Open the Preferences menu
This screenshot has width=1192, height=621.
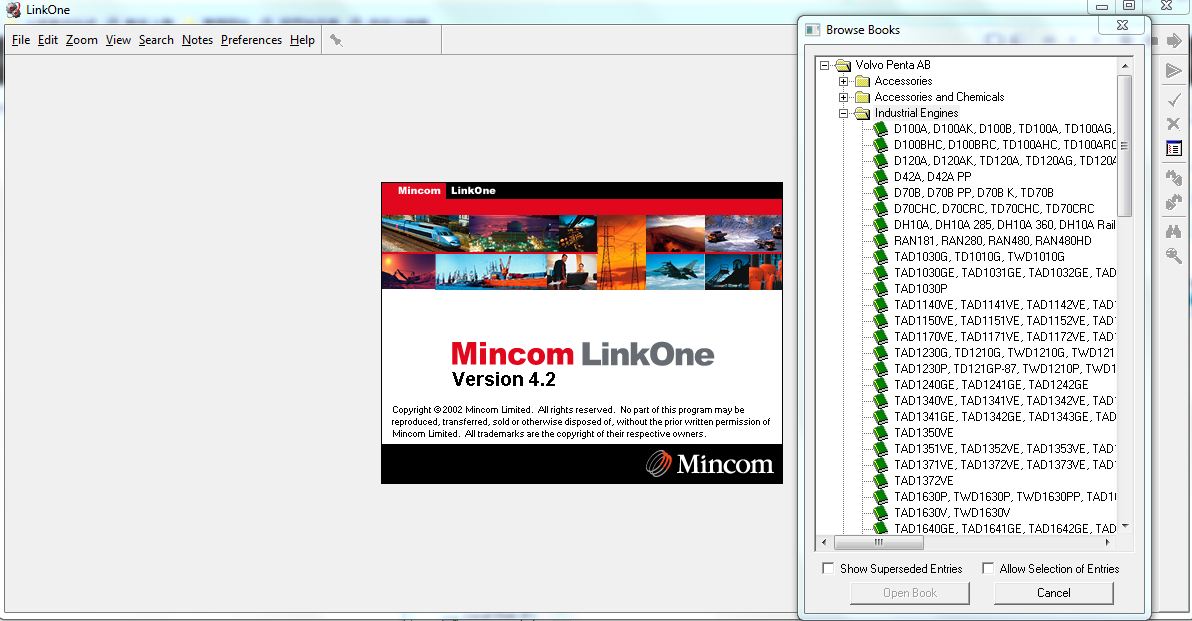pyautogui.click(x=251, y=40)
